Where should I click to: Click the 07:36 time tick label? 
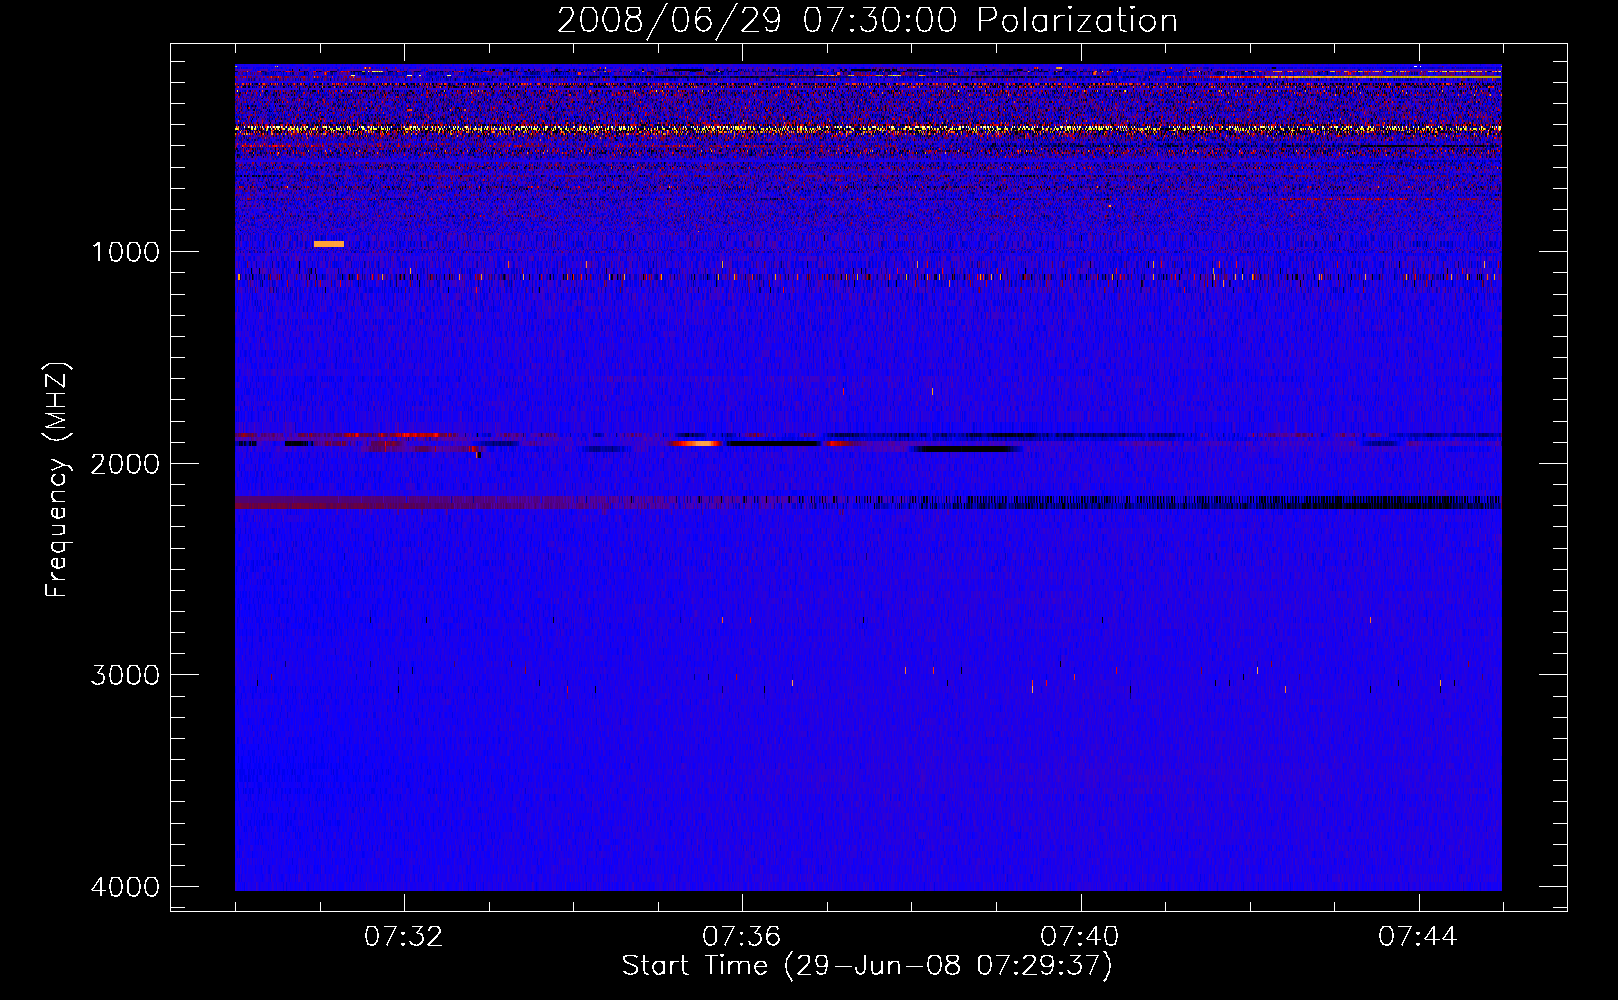click(742, 937)
